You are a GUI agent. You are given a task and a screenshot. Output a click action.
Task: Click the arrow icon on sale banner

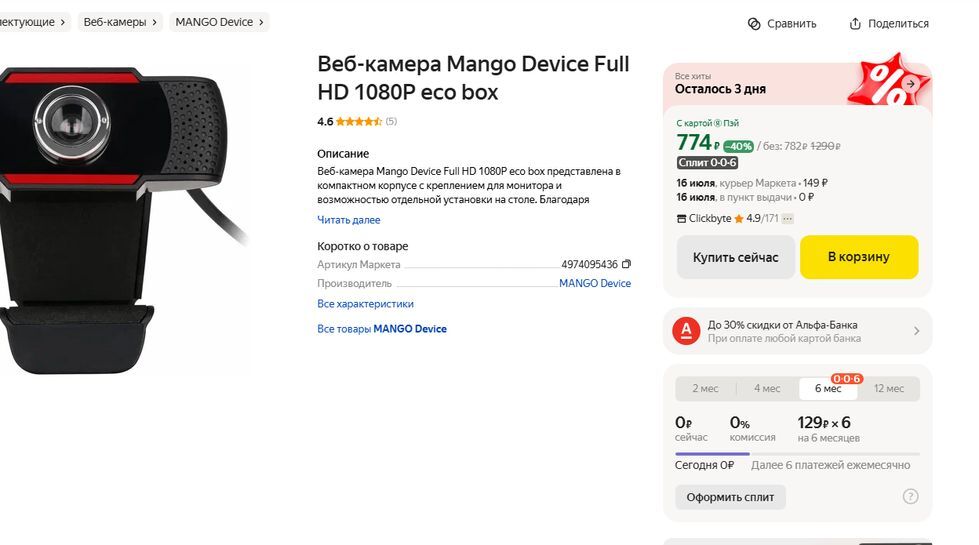(x=910, y=84)
